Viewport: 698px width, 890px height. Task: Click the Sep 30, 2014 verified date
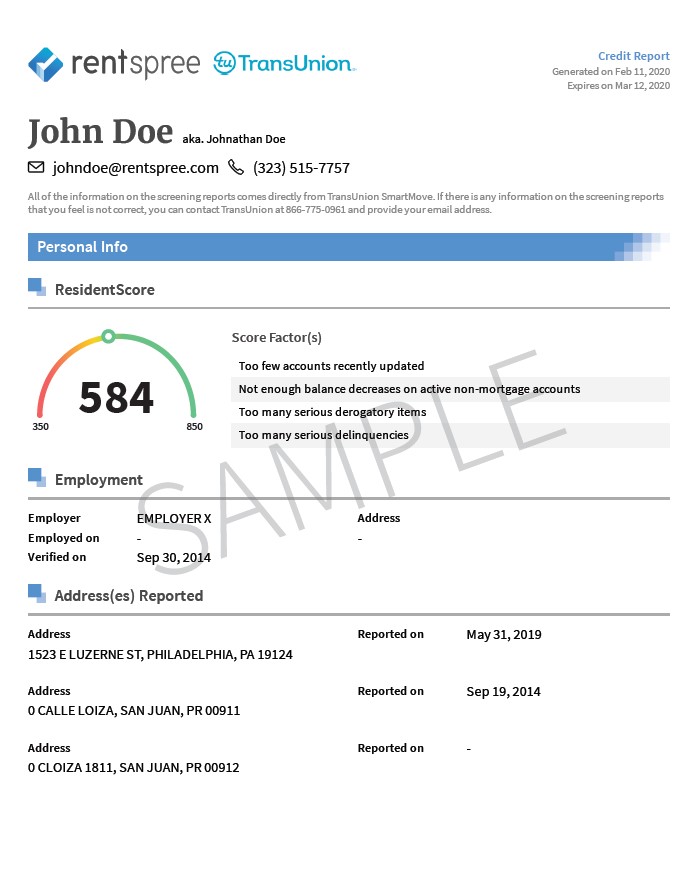coord(174,558)
